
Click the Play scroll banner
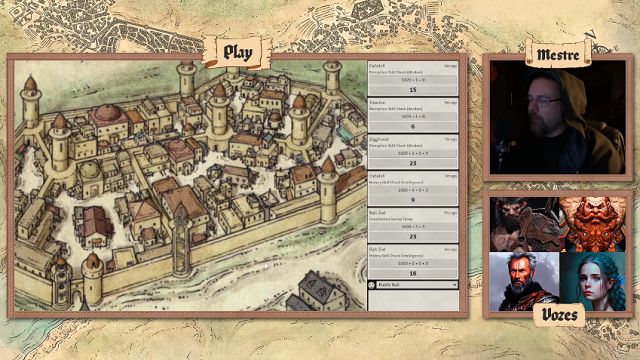(x=237, y=52)
